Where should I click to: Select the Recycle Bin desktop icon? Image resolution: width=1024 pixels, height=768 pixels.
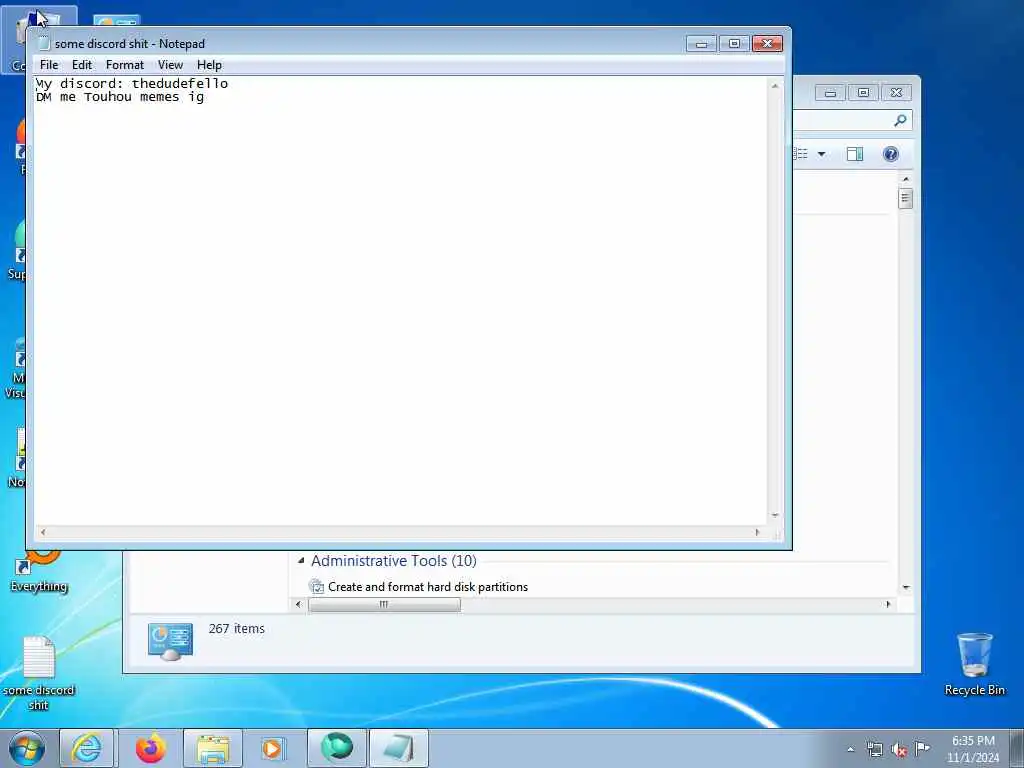(974, 664)
